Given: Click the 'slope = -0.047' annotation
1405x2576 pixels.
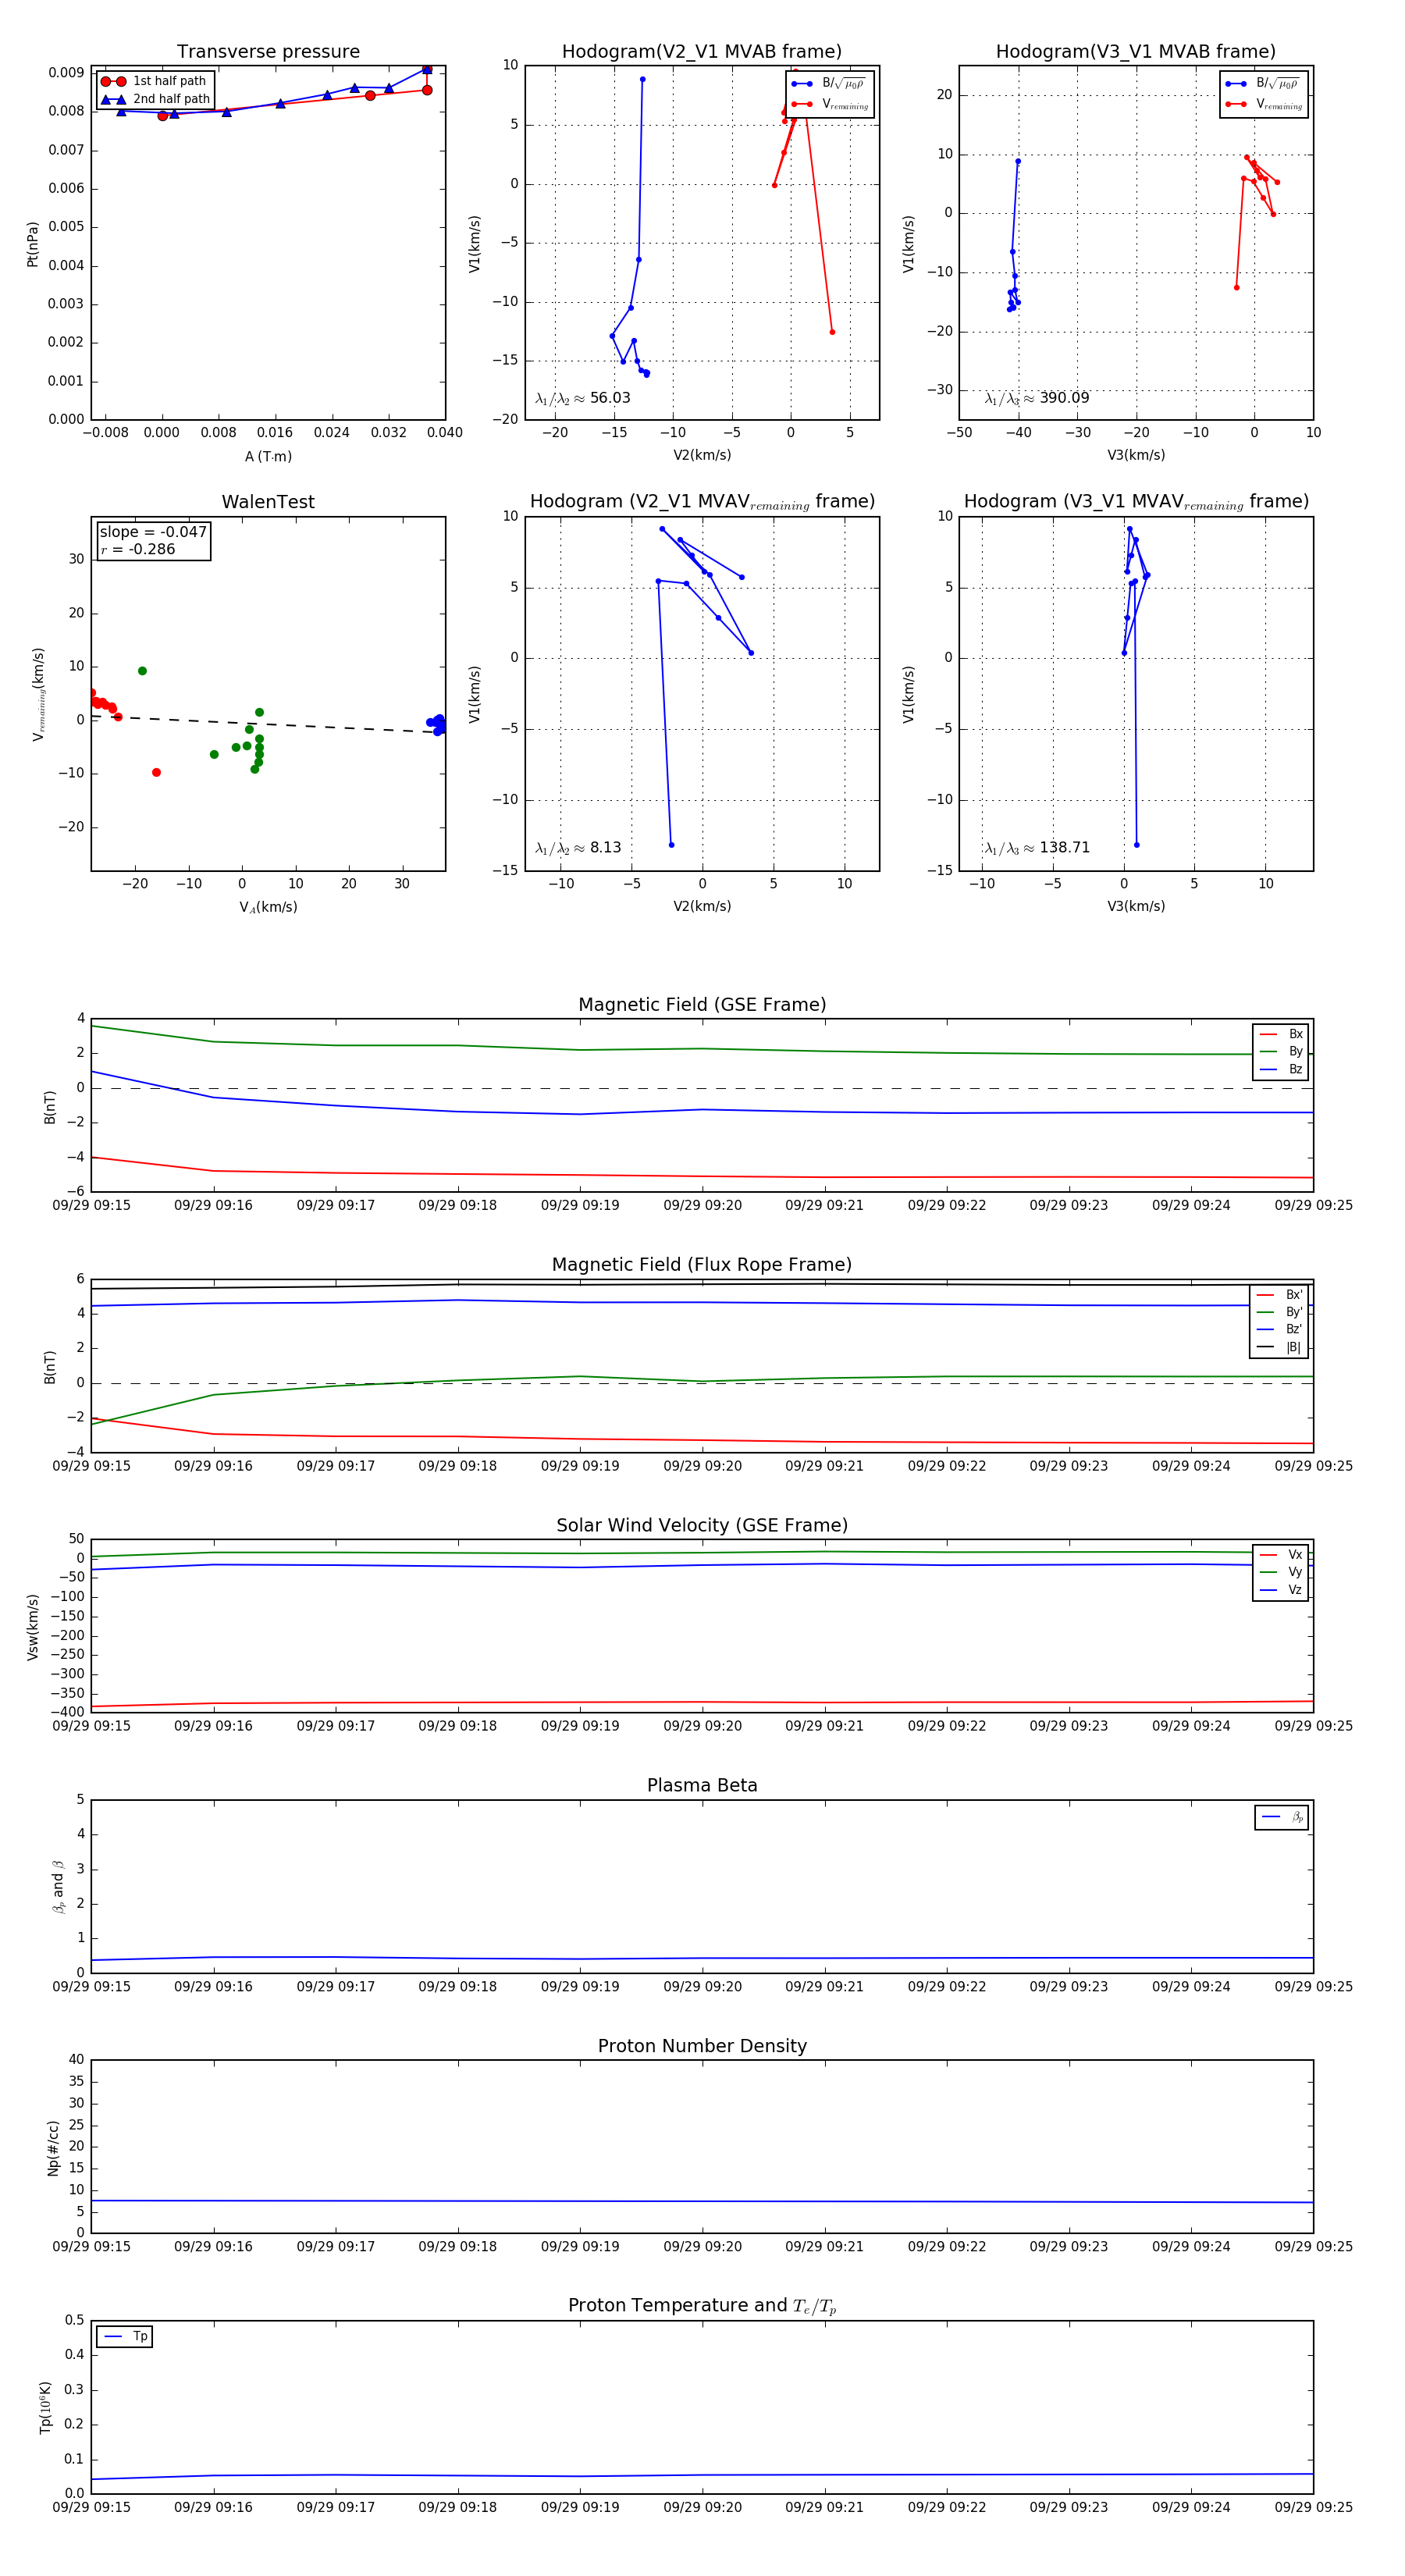Looking at the screenshot, I should pos(153,532).
